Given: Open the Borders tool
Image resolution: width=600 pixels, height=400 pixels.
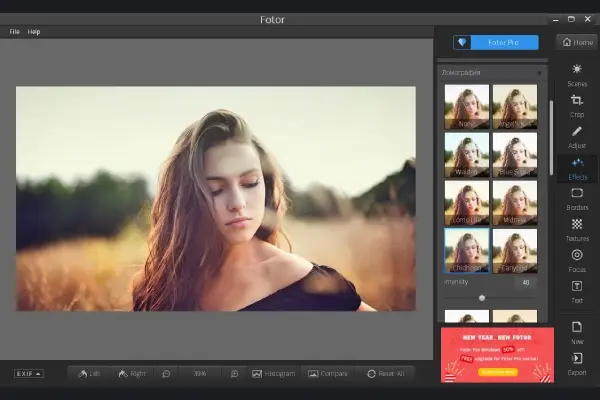Looking at the screenshot, I should (577, 199).
